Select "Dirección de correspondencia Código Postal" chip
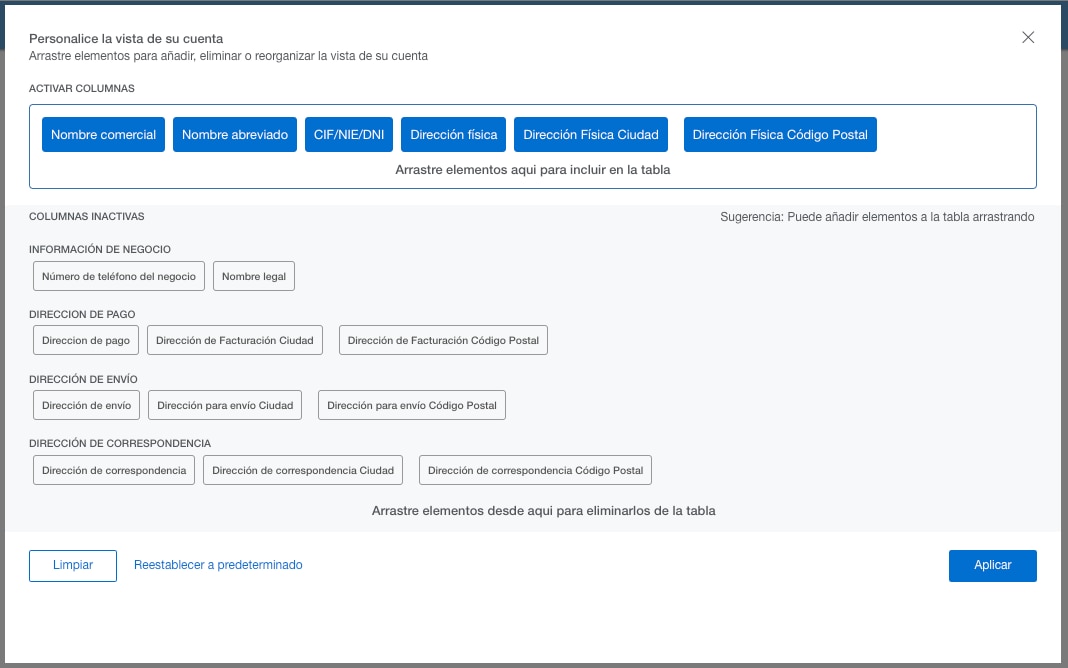Screen dimensions: 1068x668 [x=537, y=469]
